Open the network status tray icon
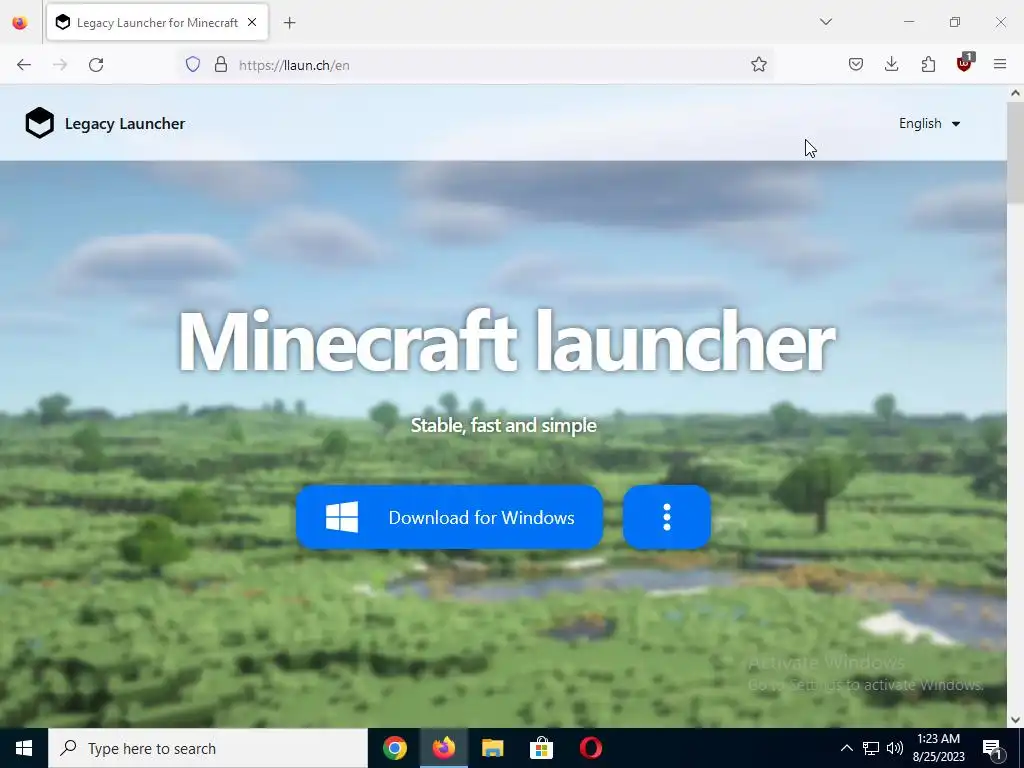The width and height of the screenshot is (1024, 768). coord(871,748)
